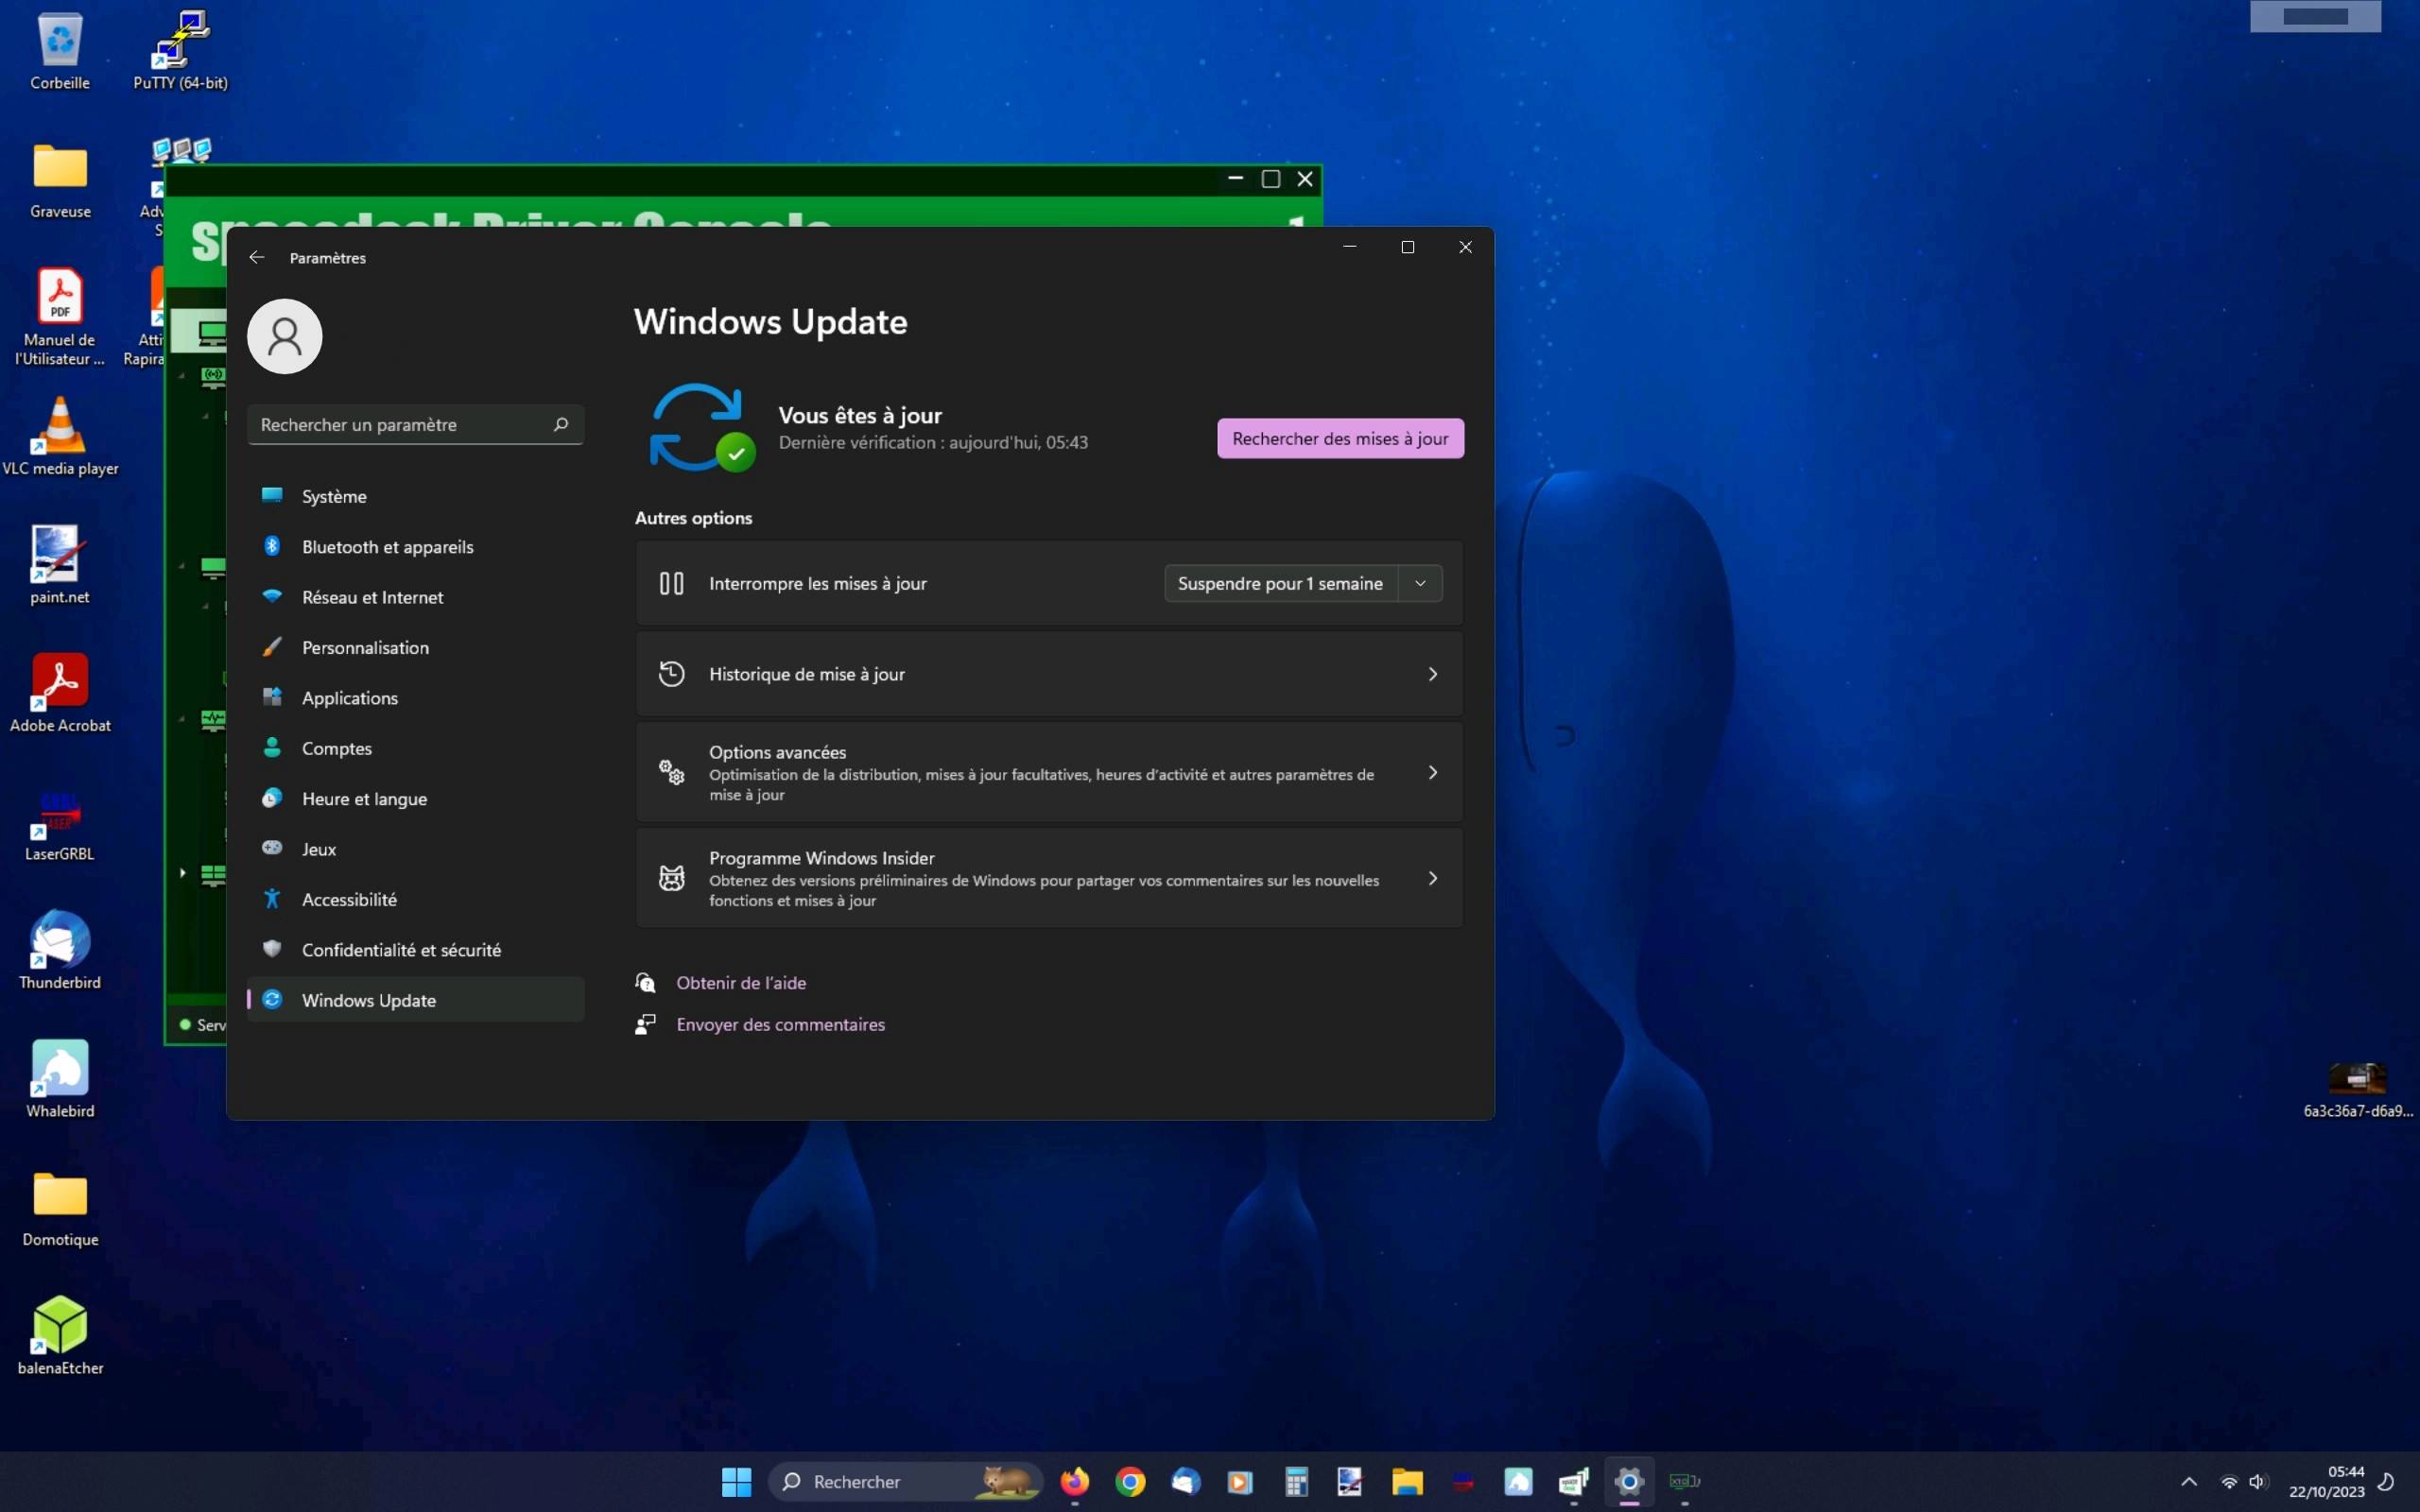This screenshot has width=2420, height=1512.
Task: Select the PuTTY (64-bit) desktop icon
Action: click(181, 52)
